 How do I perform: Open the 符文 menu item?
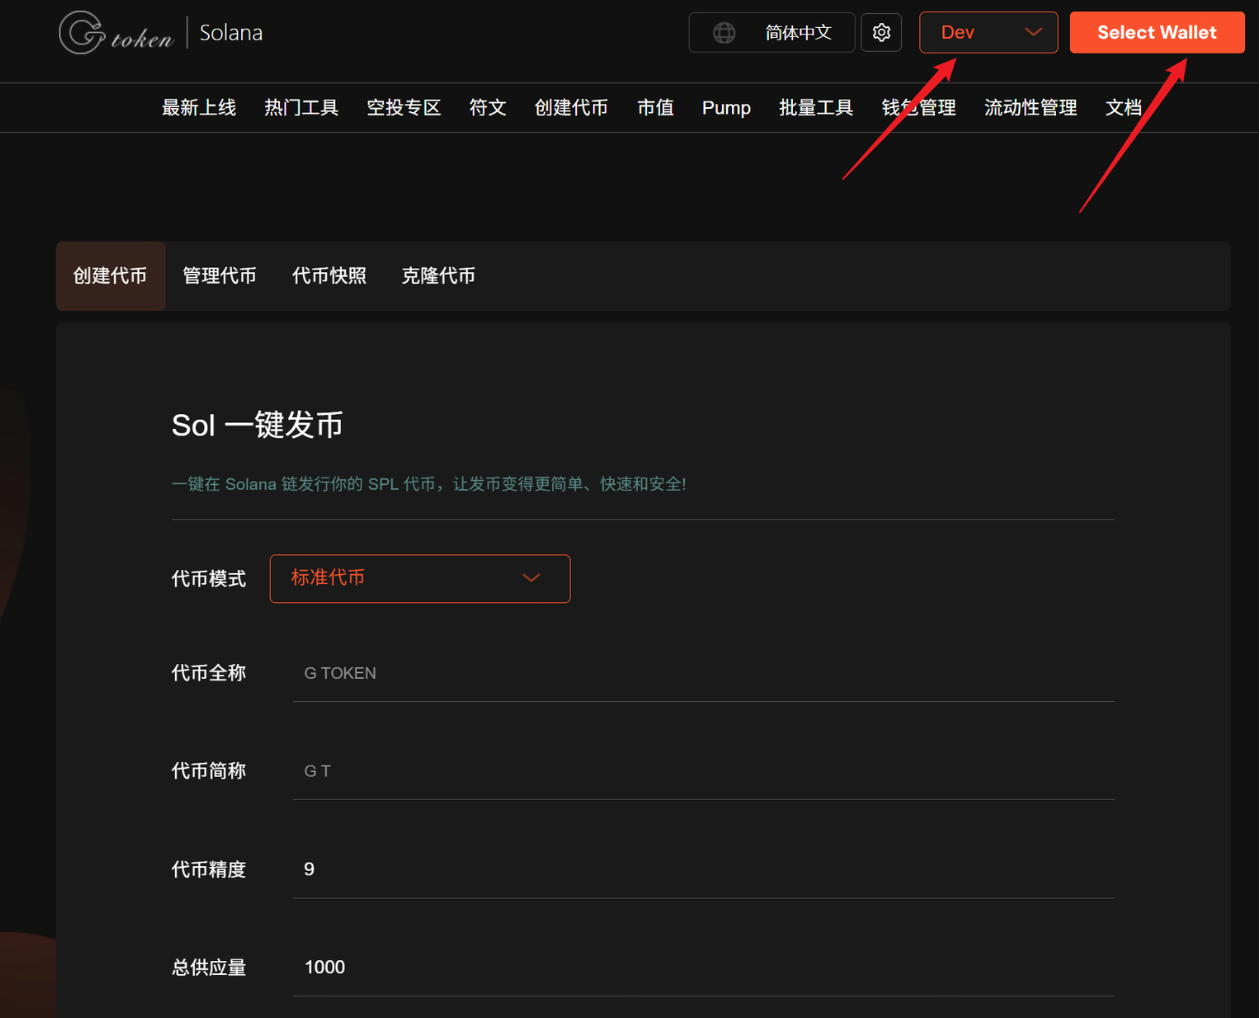[x=488, y=108]
